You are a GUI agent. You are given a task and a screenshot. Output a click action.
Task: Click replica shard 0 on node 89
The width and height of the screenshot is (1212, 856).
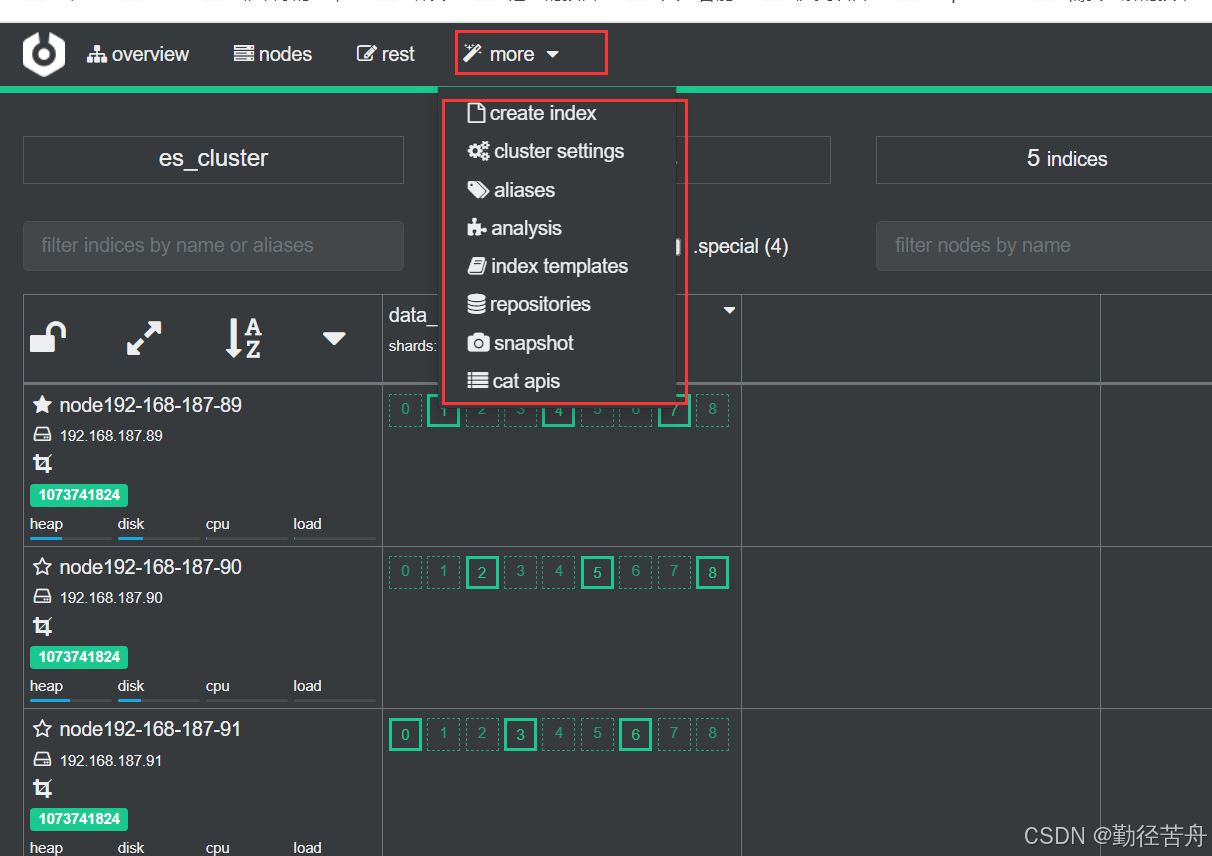click(x=405, y=410)
